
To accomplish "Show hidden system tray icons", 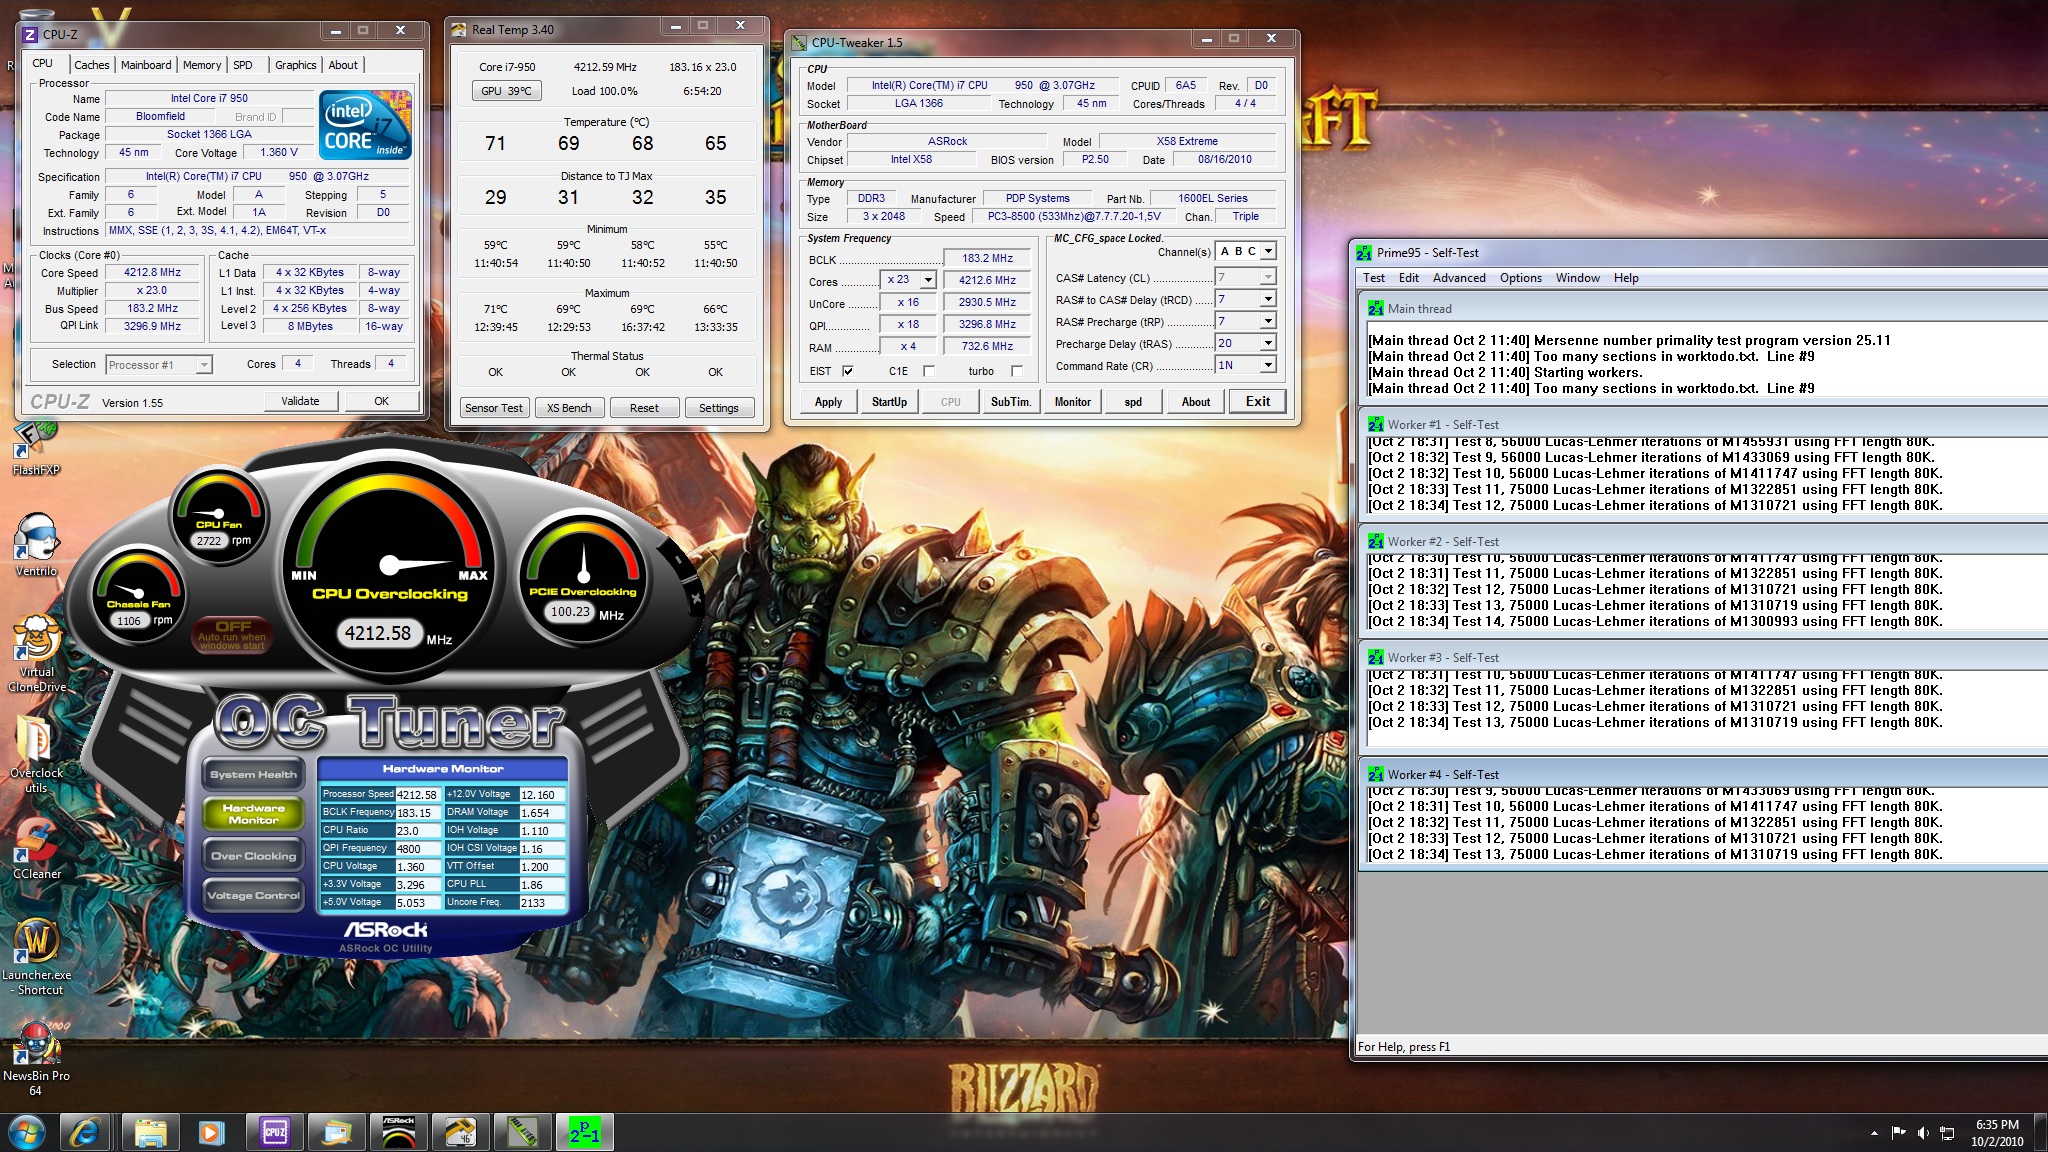I will tap(1873, 1133).
